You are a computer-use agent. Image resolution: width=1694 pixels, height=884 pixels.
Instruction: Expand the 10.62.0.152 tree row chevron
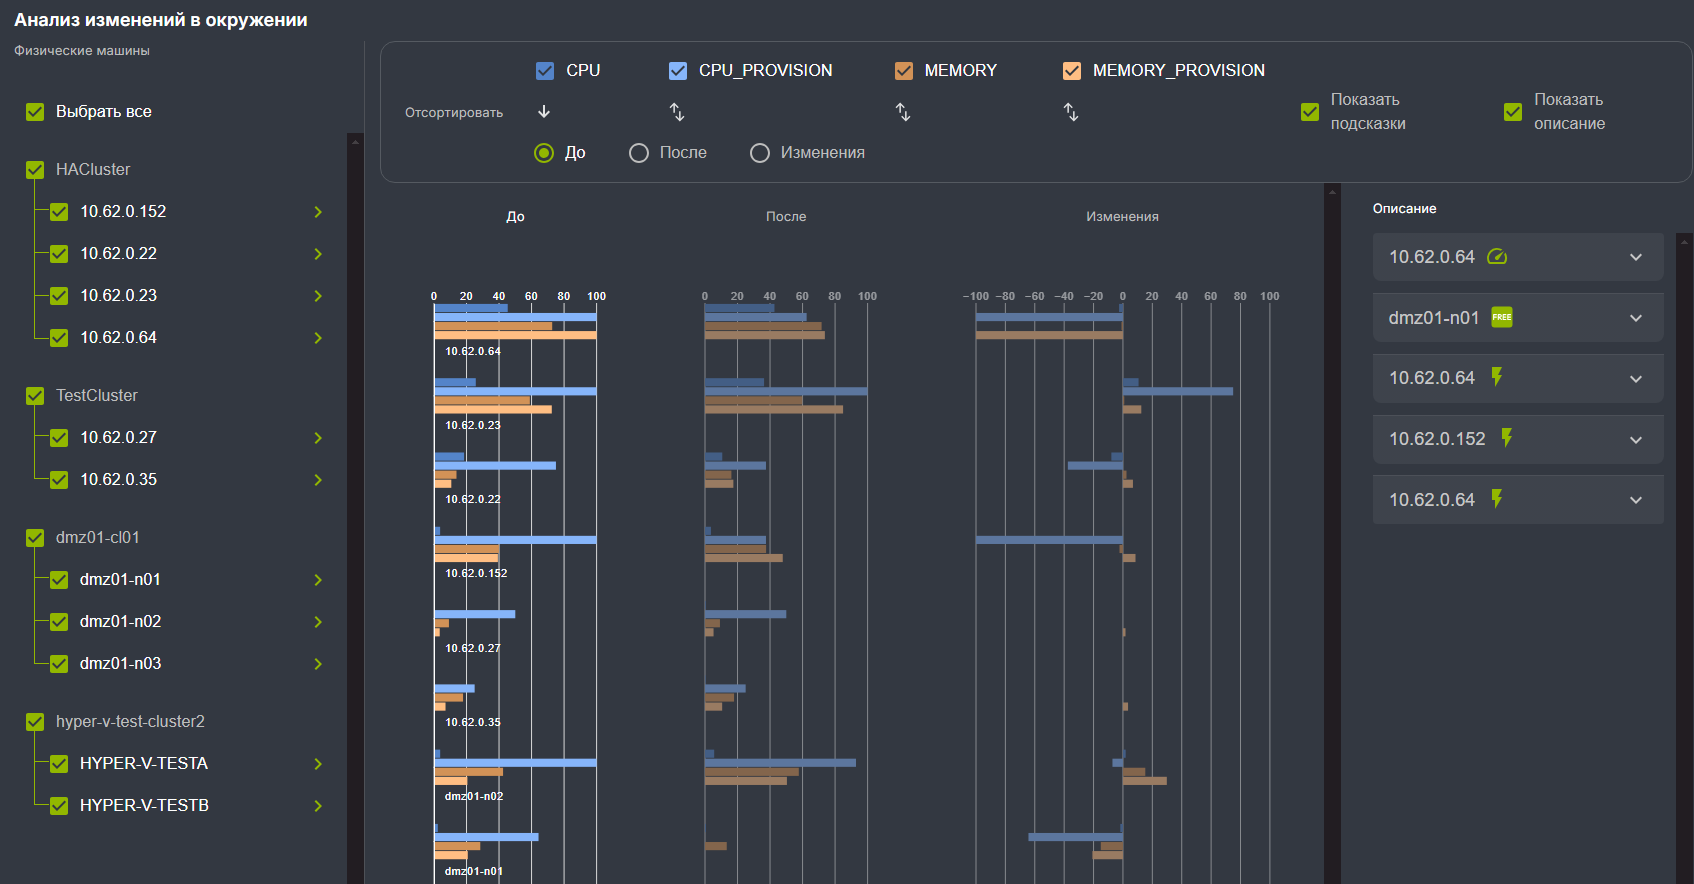click(x=318, y=212)
